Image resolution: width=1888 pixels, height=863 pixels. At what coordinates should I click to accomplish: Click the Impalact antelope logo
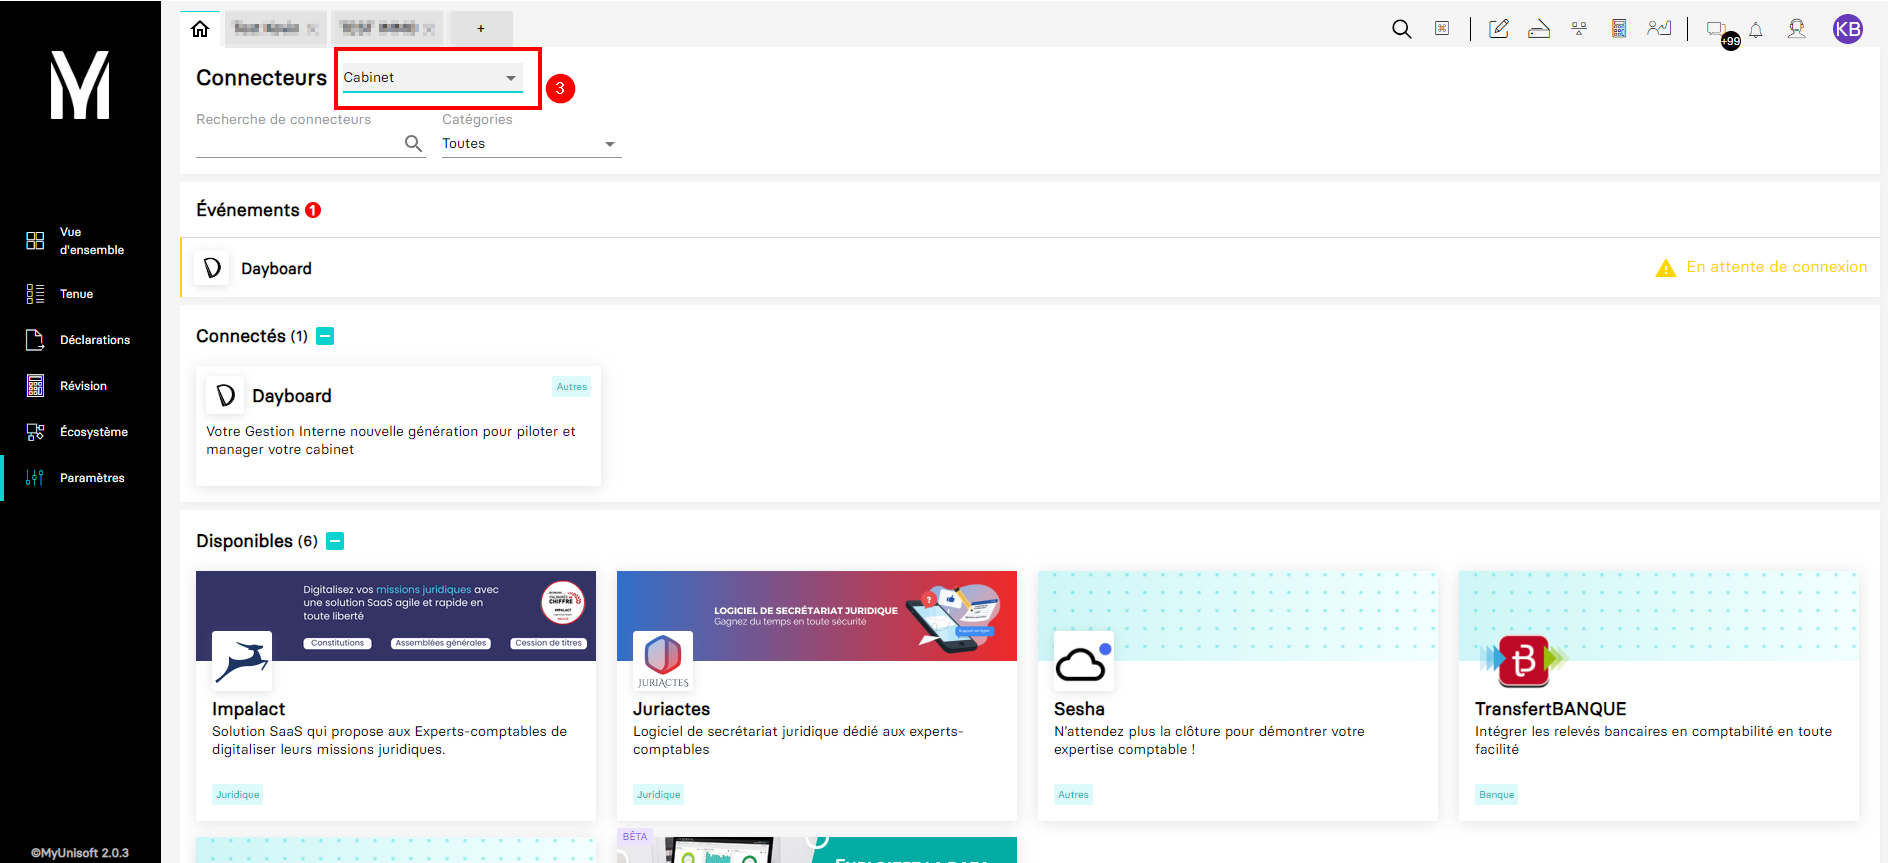(x=242, y=661)
